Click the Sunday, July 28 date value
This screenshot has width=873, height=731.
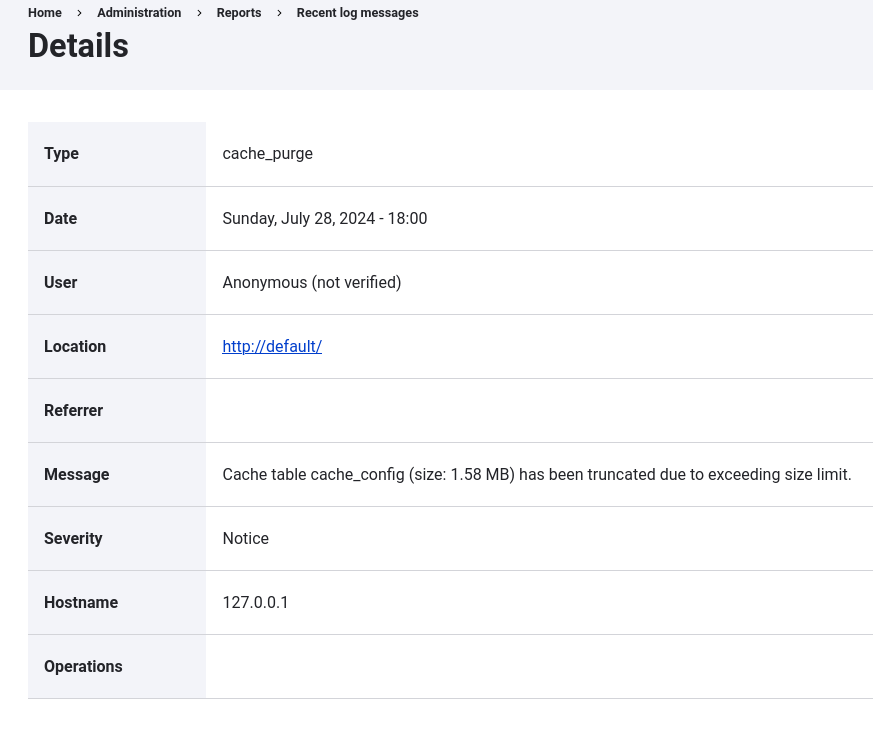tap(324, 218)
